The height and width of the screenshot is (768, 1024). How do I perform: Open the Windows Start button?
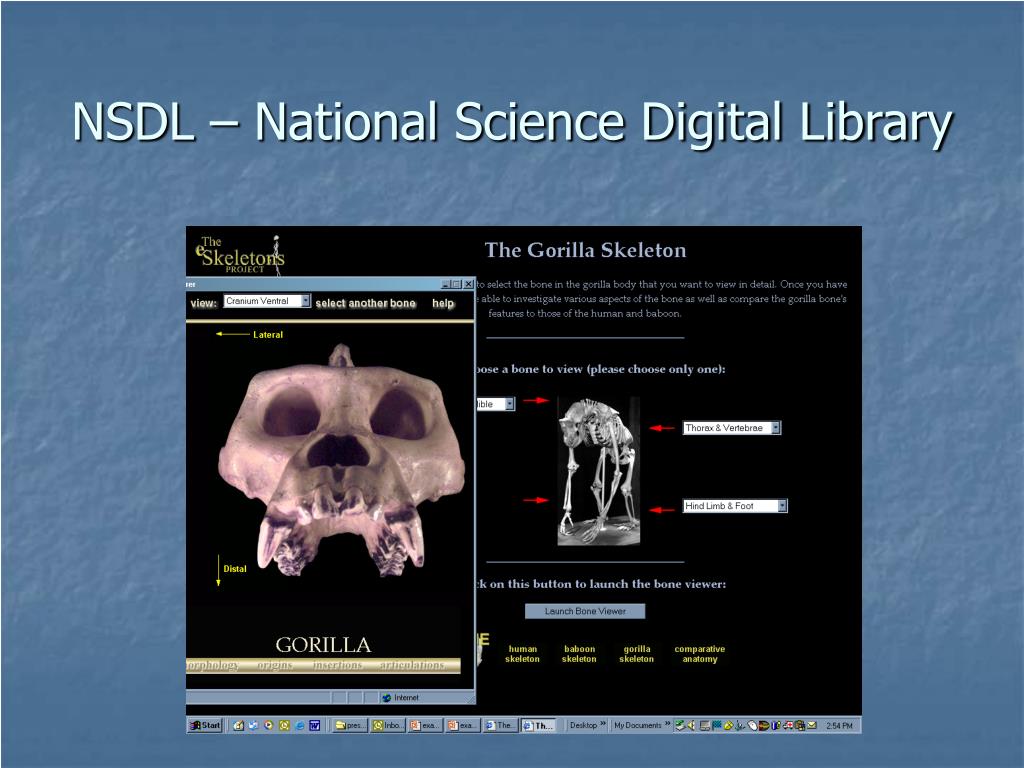(x=205, y=725)
